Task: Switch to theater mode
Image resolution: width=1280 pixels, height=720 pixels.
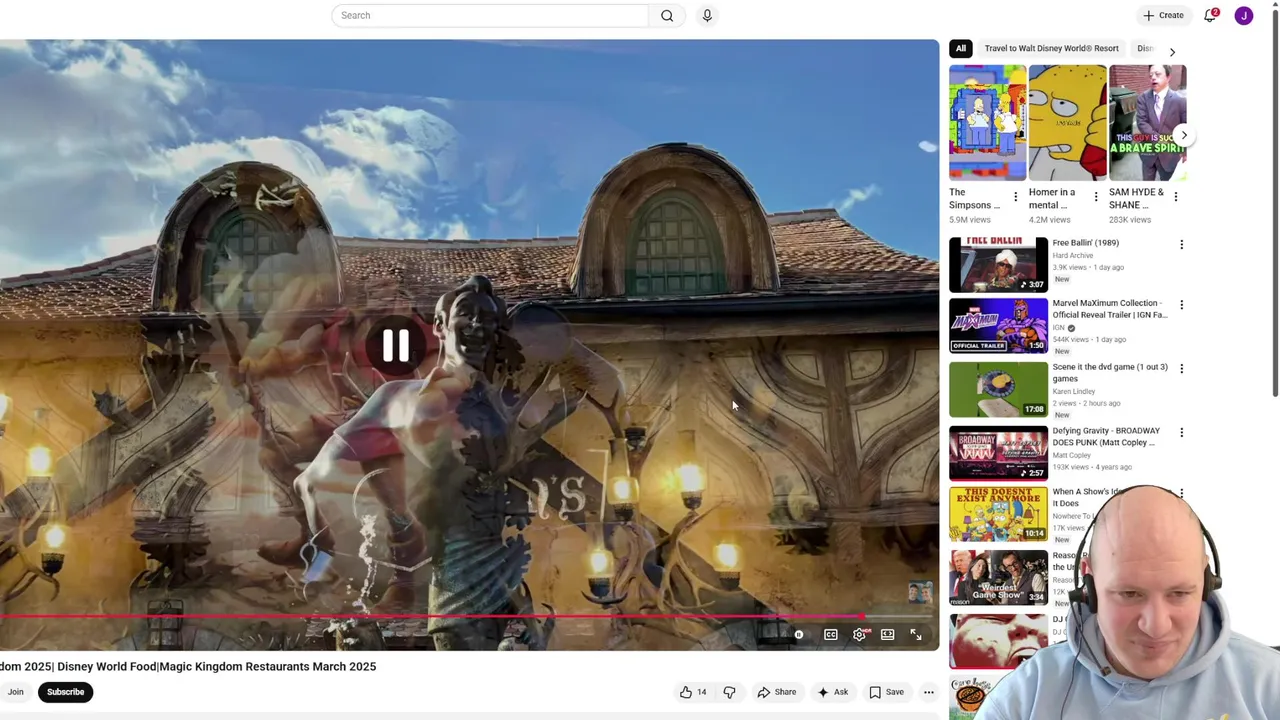Action: point(887,635)
